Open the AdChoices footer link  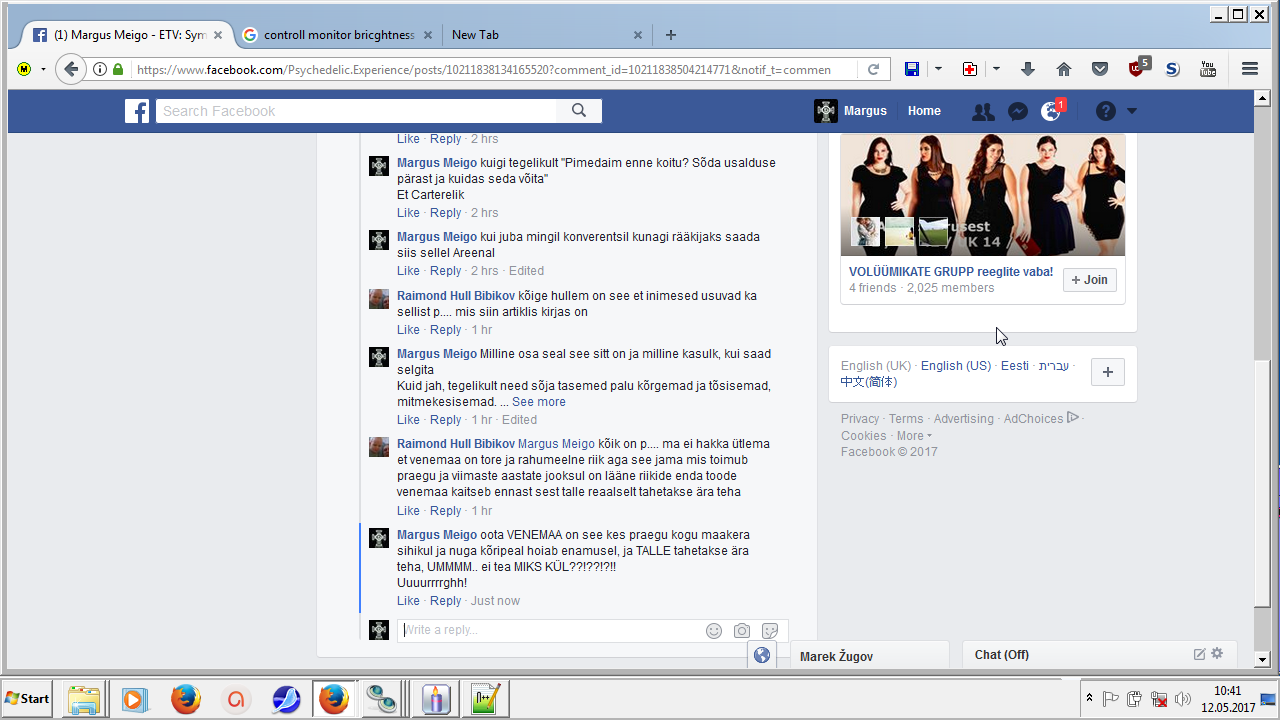pos(1041,419)
